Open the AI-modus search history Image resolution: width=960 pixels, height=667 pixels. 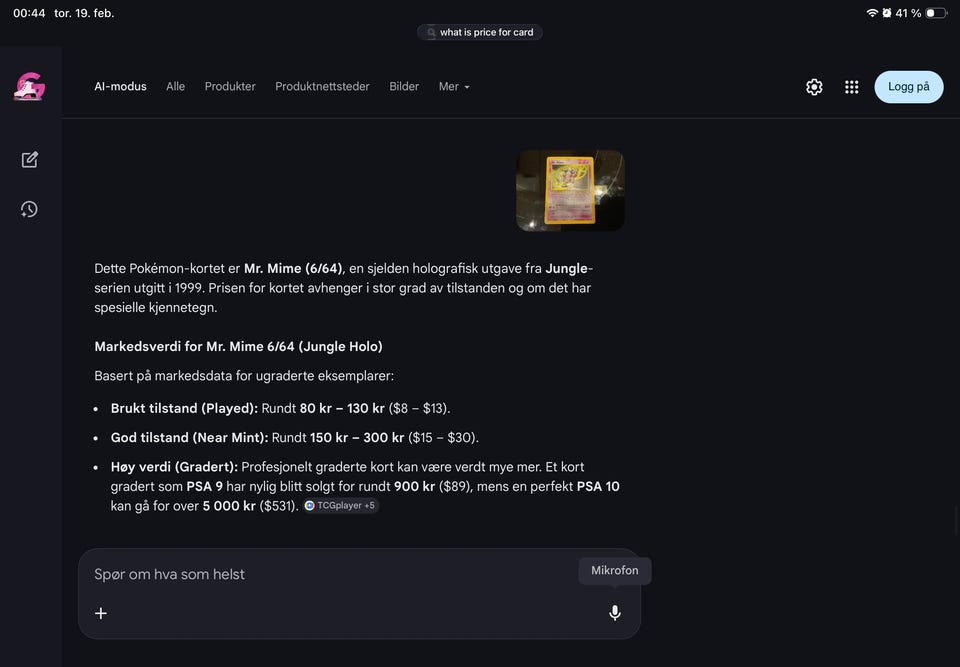click(x=29, y=209)
